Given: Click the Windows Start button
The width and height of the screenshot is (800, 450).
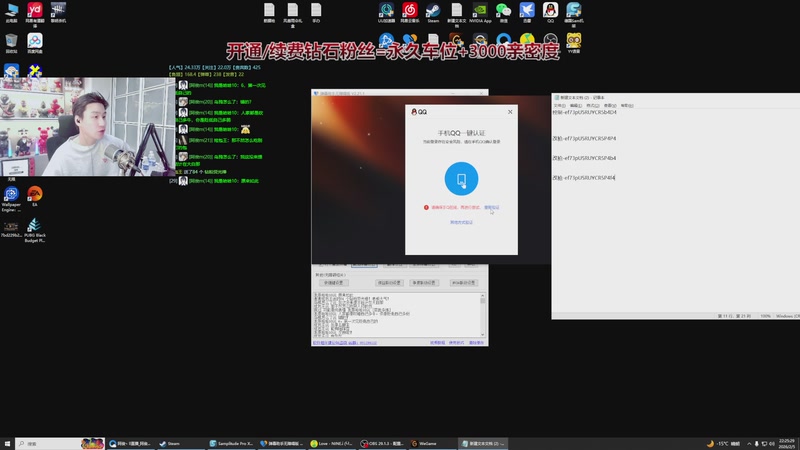Looking at the screenshot, I should pyautogui.click(x=7, y=442).
